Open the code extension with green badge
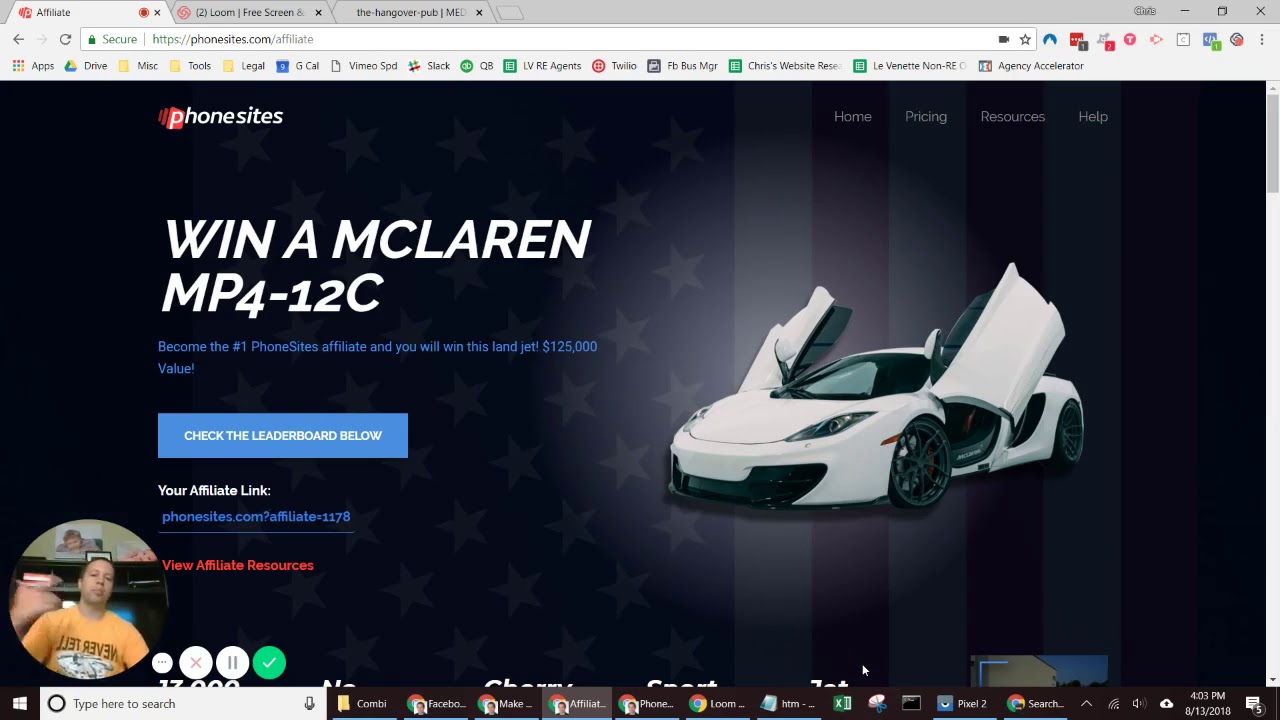1280x720 pixels. click(1210, 40)
